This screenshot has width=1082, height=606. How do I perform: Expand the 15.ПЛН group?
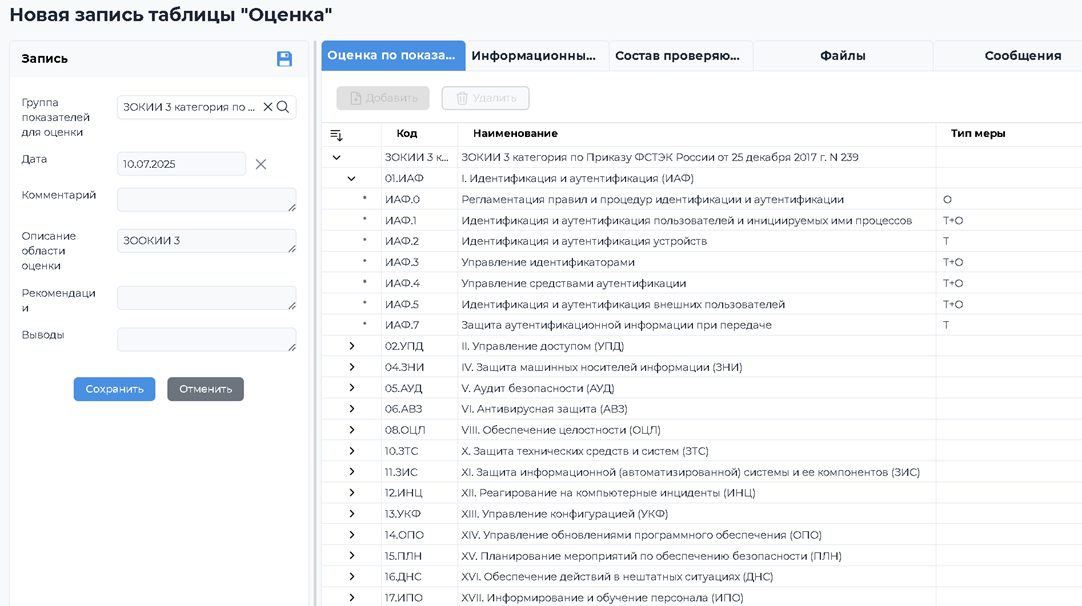[351, 556]
